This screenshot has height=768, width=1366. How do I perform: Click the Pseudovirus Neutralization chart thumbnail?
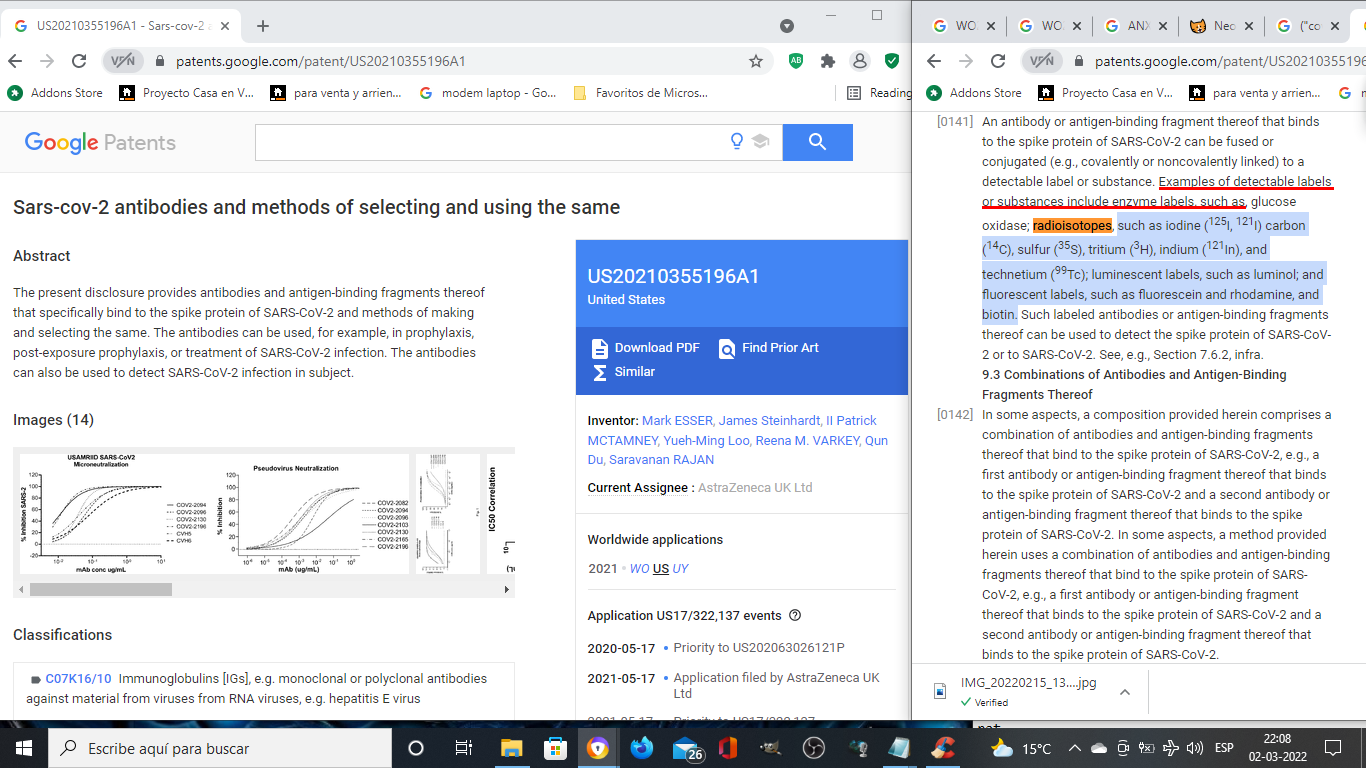(312, 514)
